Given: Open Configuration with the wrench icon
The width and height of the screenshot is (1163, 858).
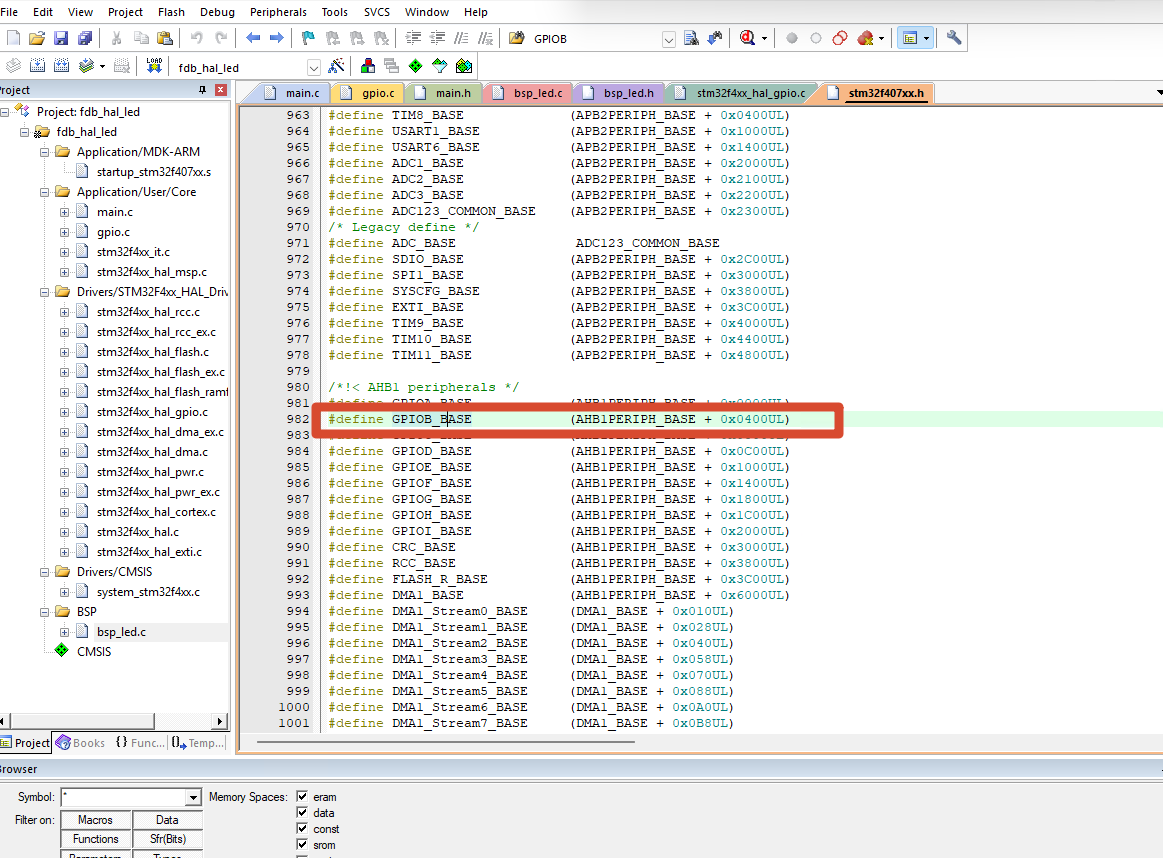Looking at the screenshot, I should [x=954, y=38].
